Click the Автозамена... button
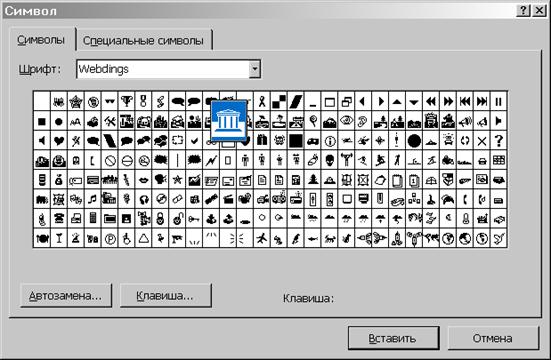The image size is (551, 360). (66, 296)
